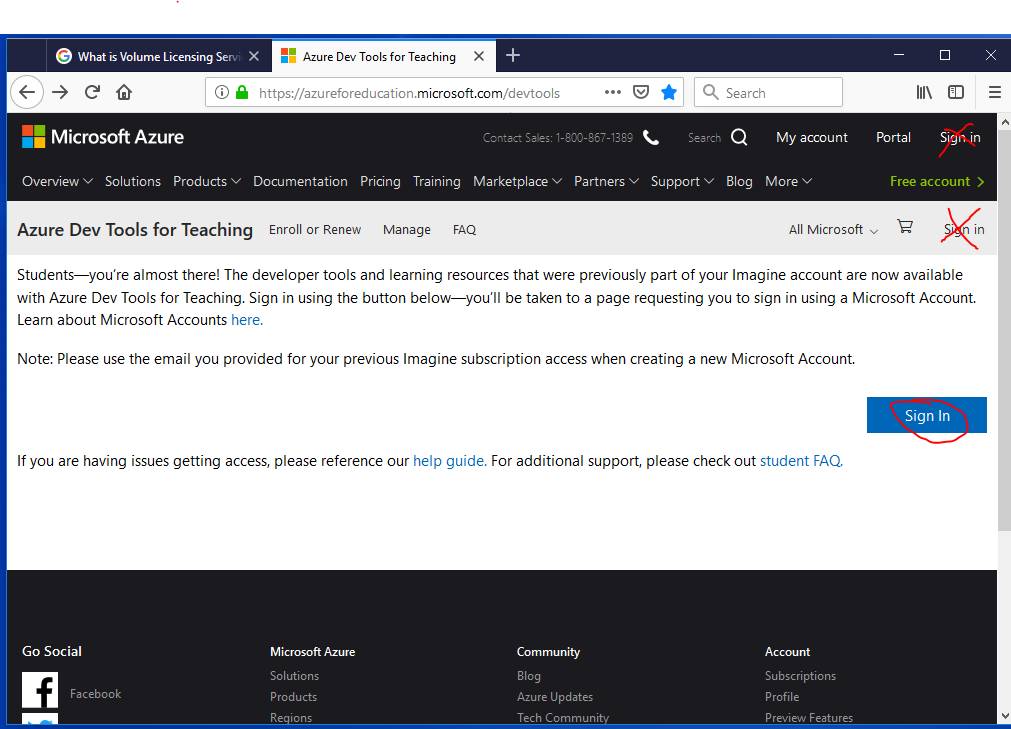Open Solutions in the Azure navigation
This screenshot has height=729, width=1011.
(x=133, y=181)
